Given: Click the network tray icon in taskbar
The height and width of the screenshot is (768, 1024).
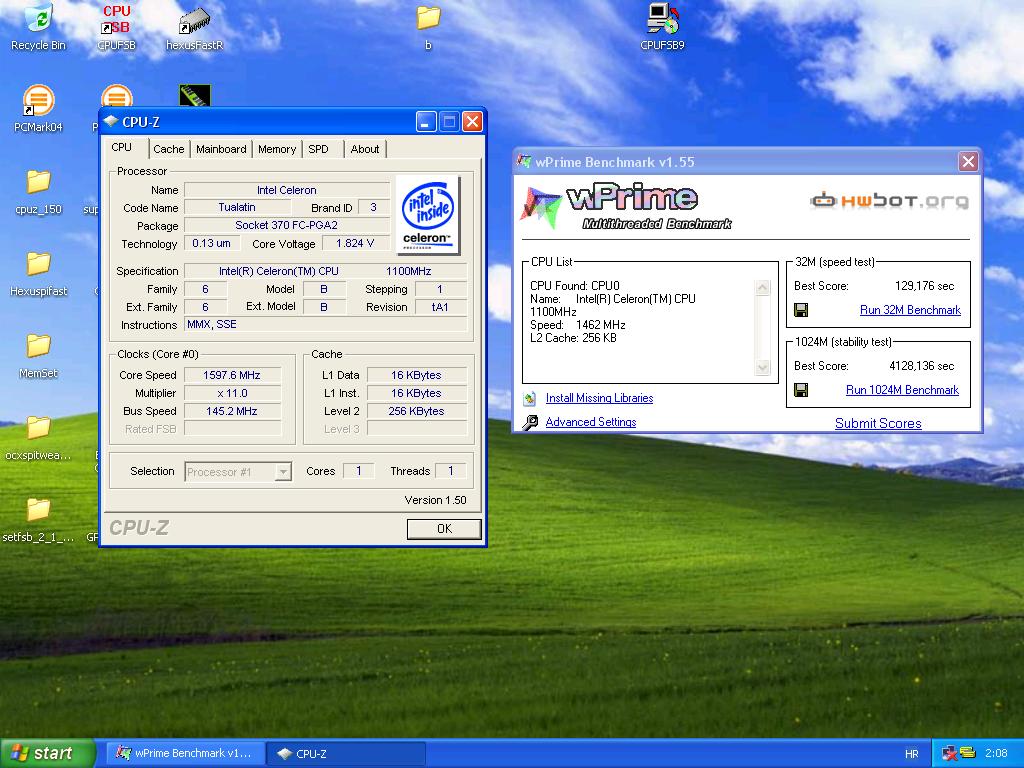Looking at the screenshot, I should click(x=950, y=754).
